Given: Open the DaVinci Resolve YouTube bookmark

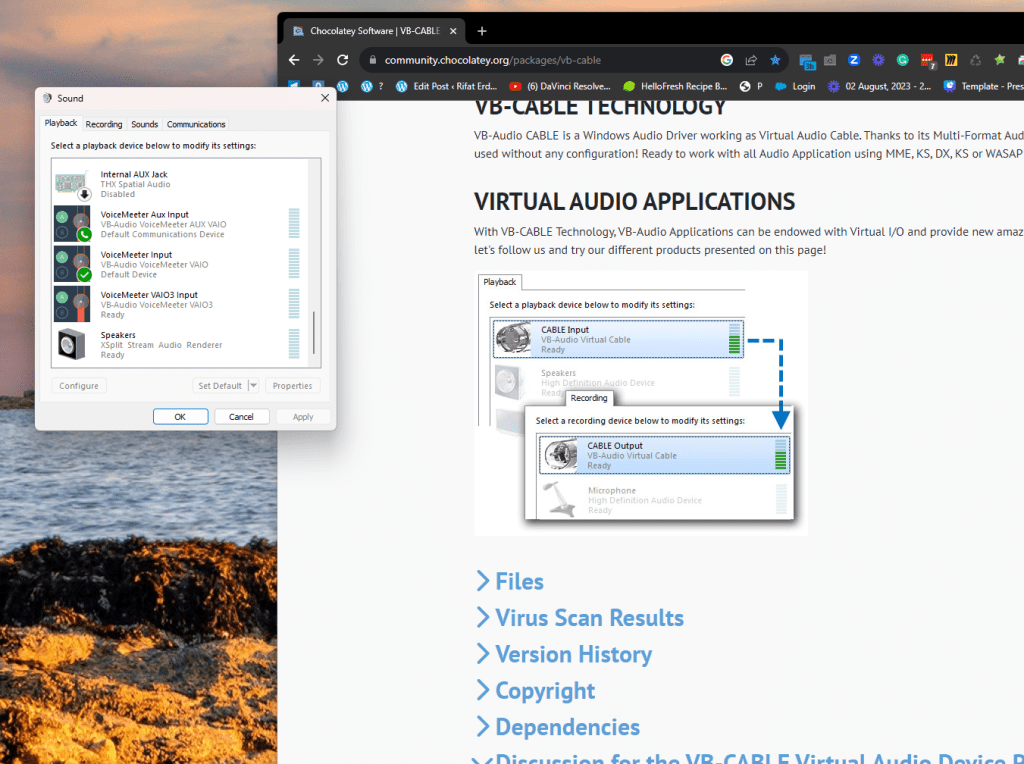Looking at the screenshot, I should 560,86.
